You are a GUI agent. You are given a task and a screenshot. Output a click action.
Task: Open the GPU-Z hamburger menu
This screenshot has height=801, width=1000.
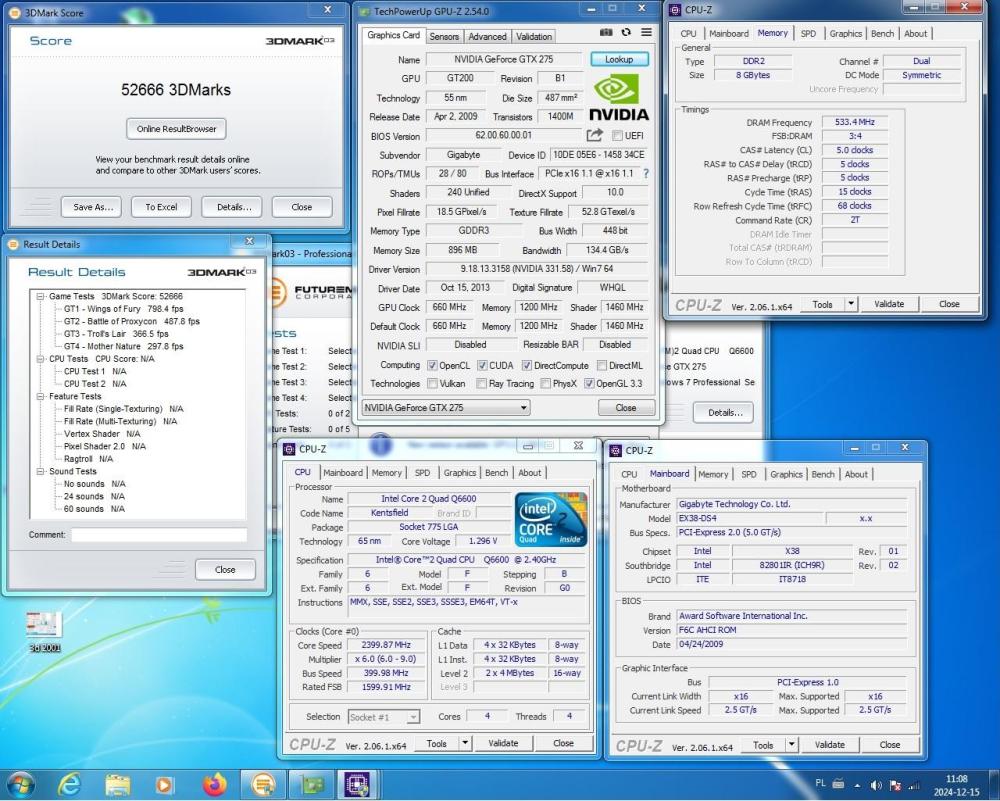coord(645,33)
